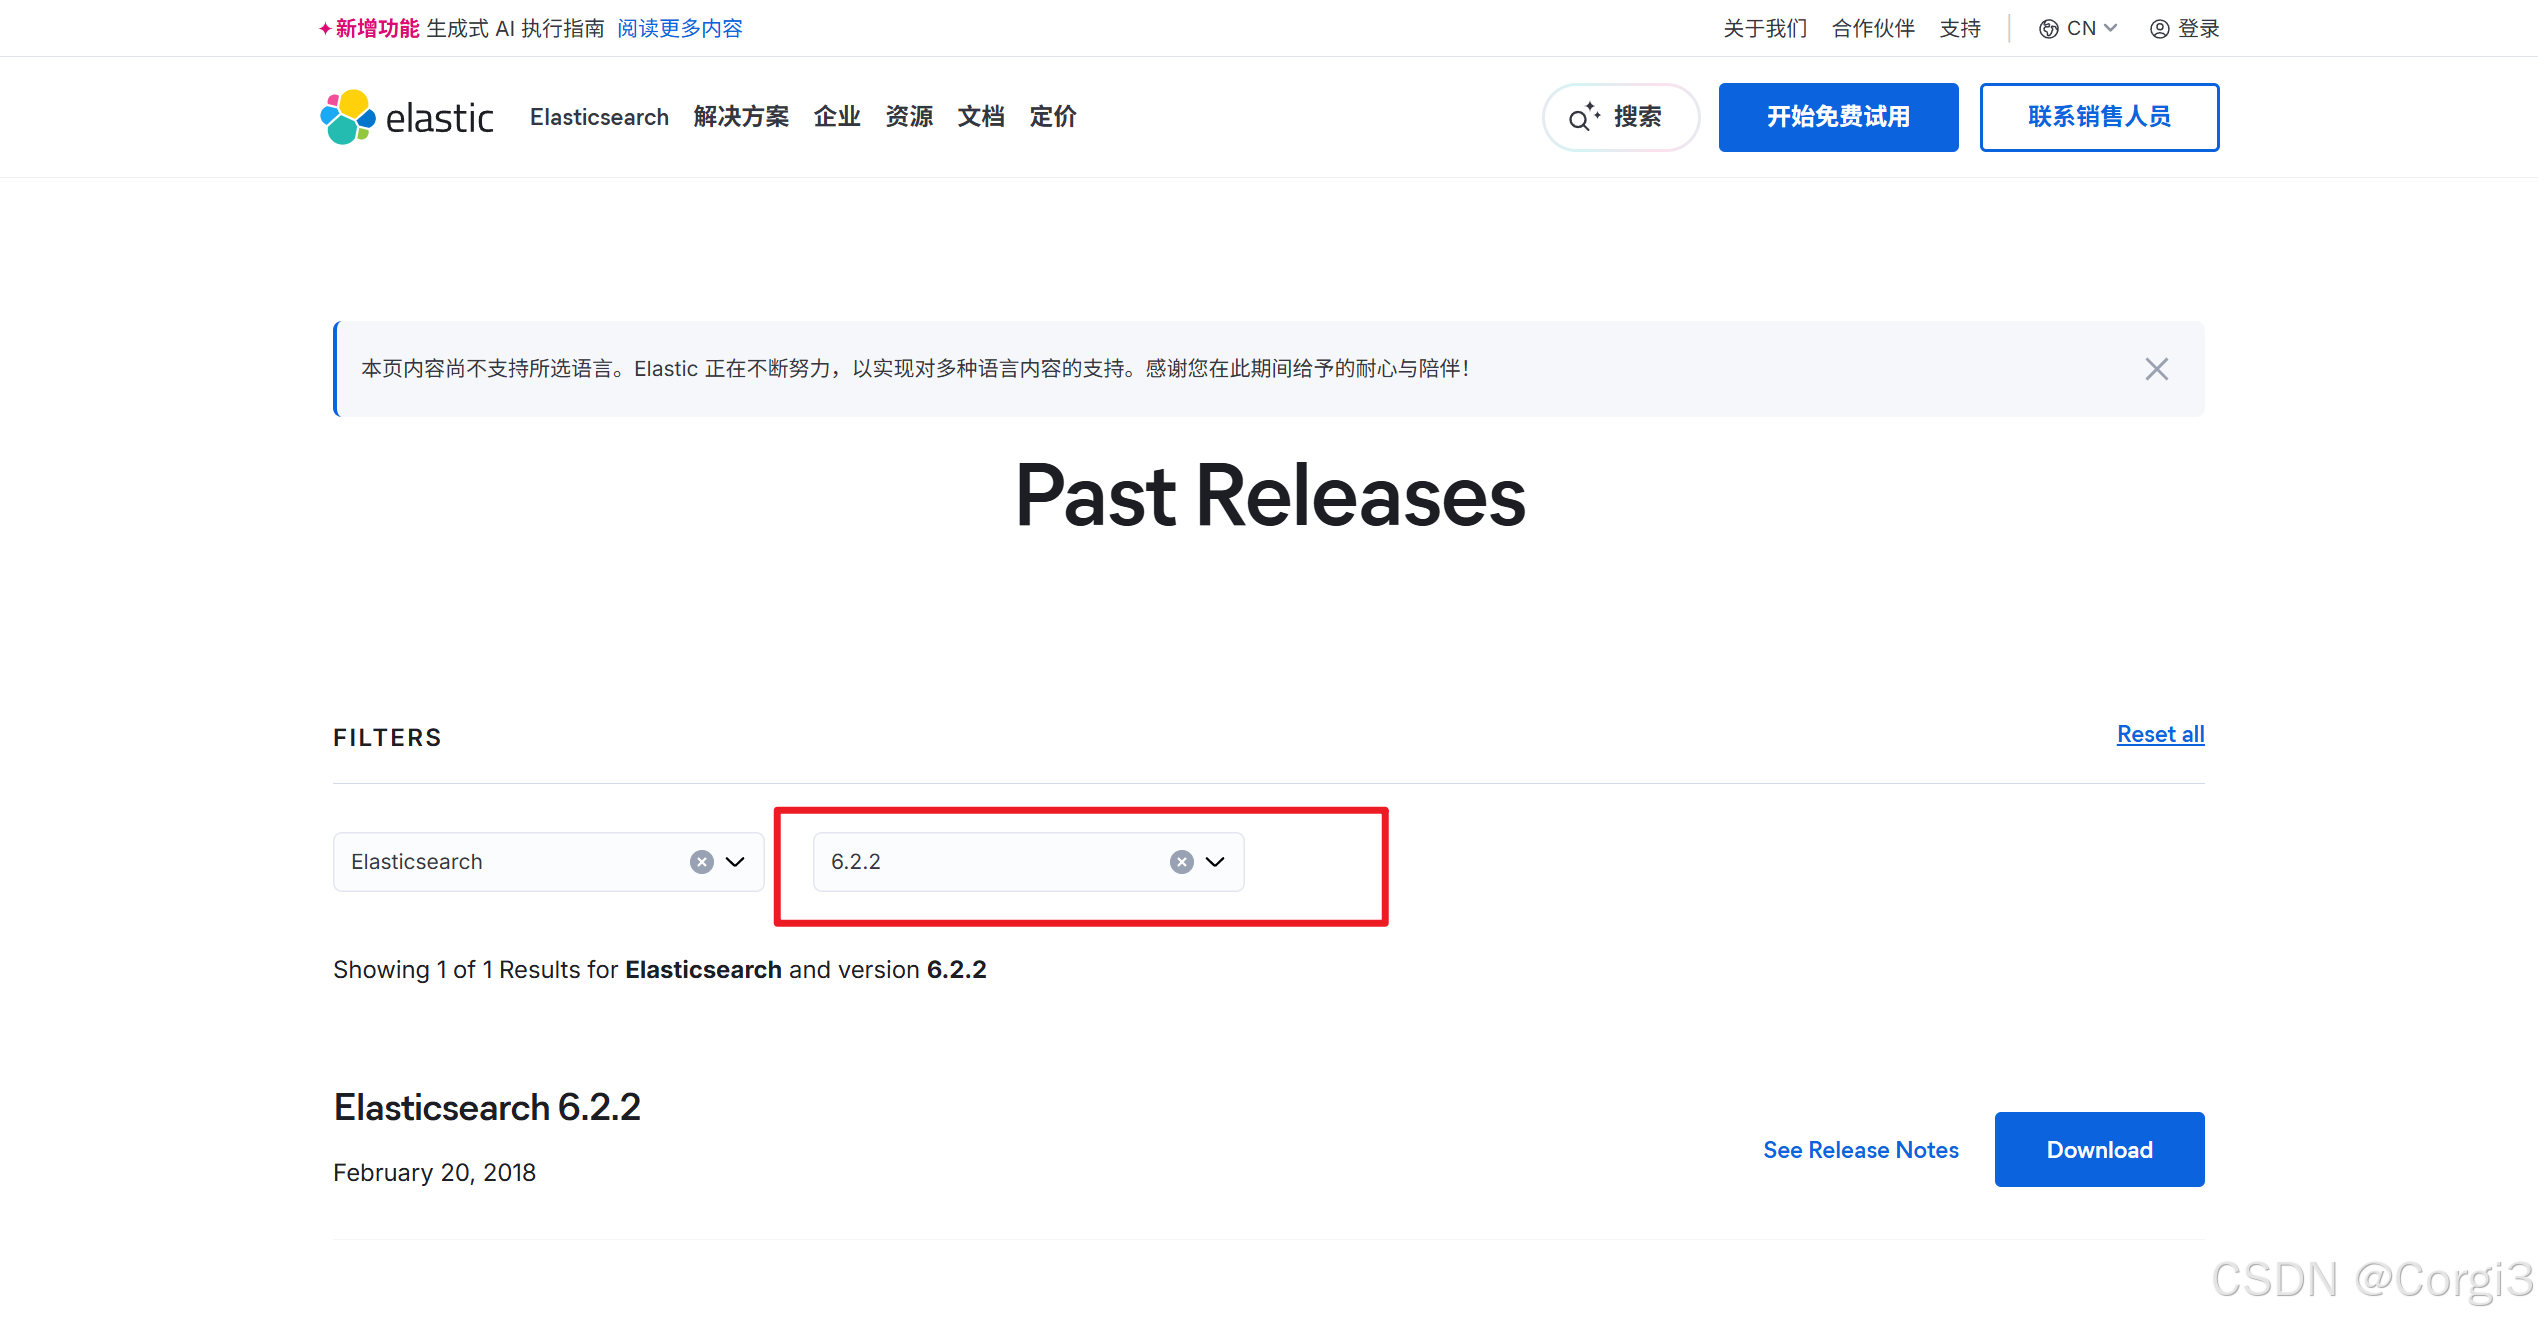Screen dimensions: 2538x1320
Task: Open the Elasticsearch nav menu
Action: (x=599, y=117)
